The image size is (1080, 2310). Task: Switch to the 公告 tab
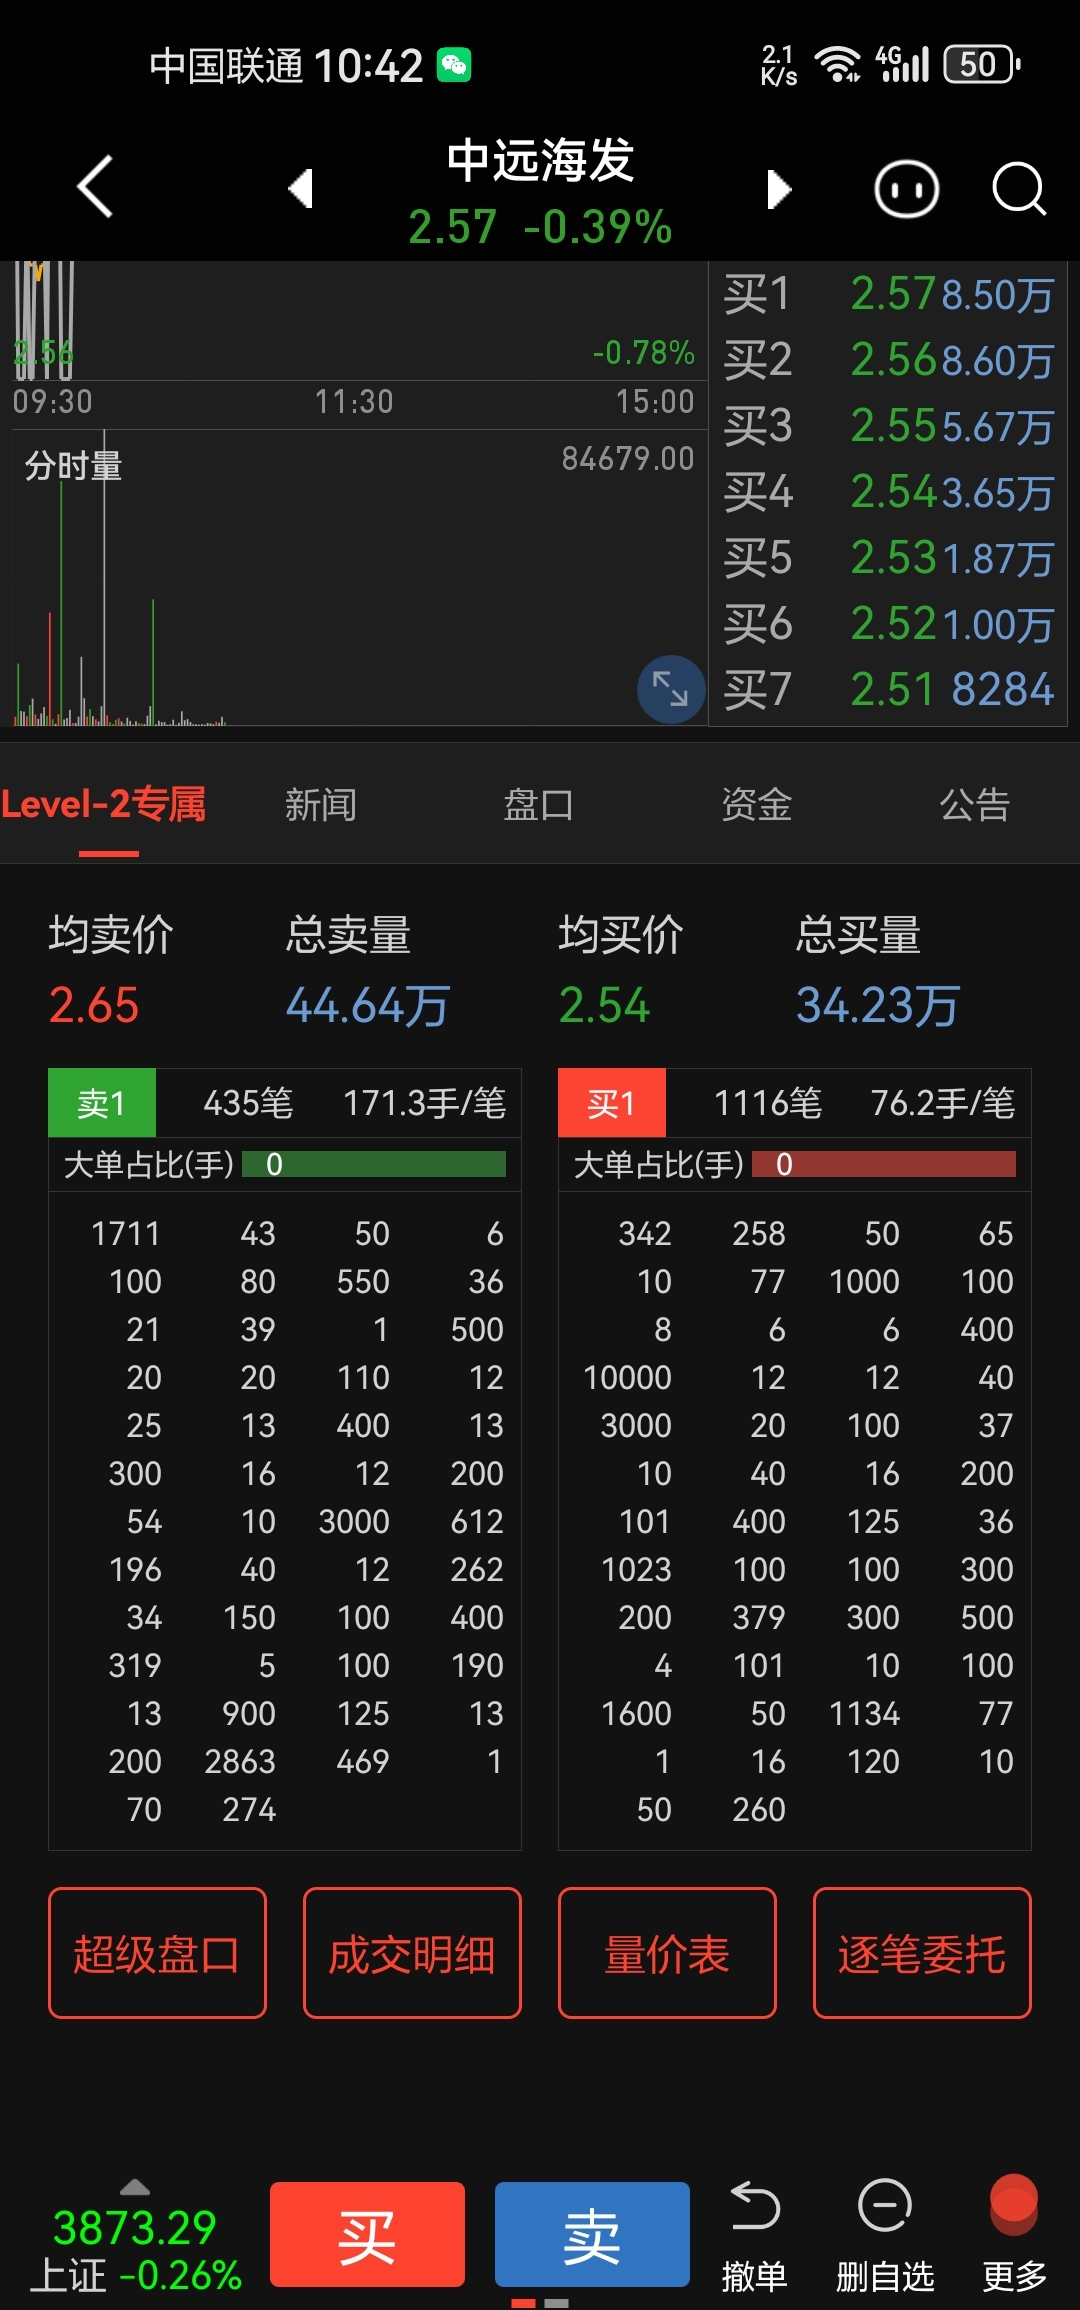(x=975, y=805)
